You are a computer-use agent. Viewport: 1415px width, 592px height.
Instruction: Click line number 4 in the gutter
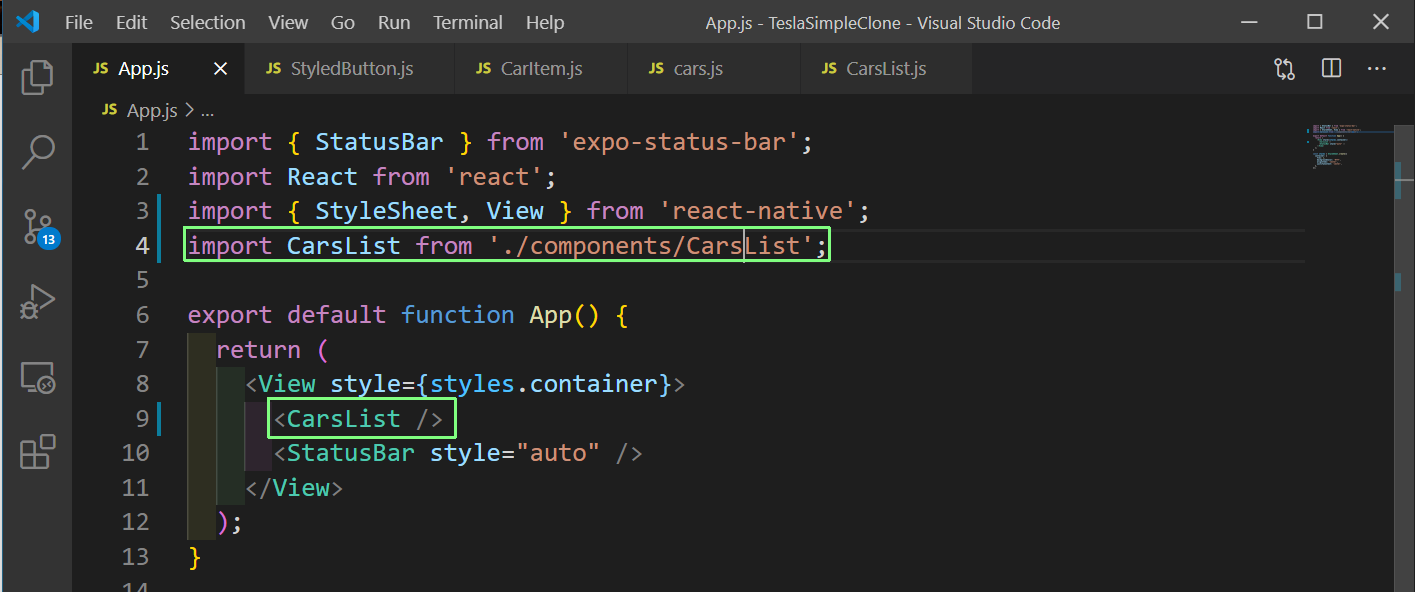[x=142, y=246]
